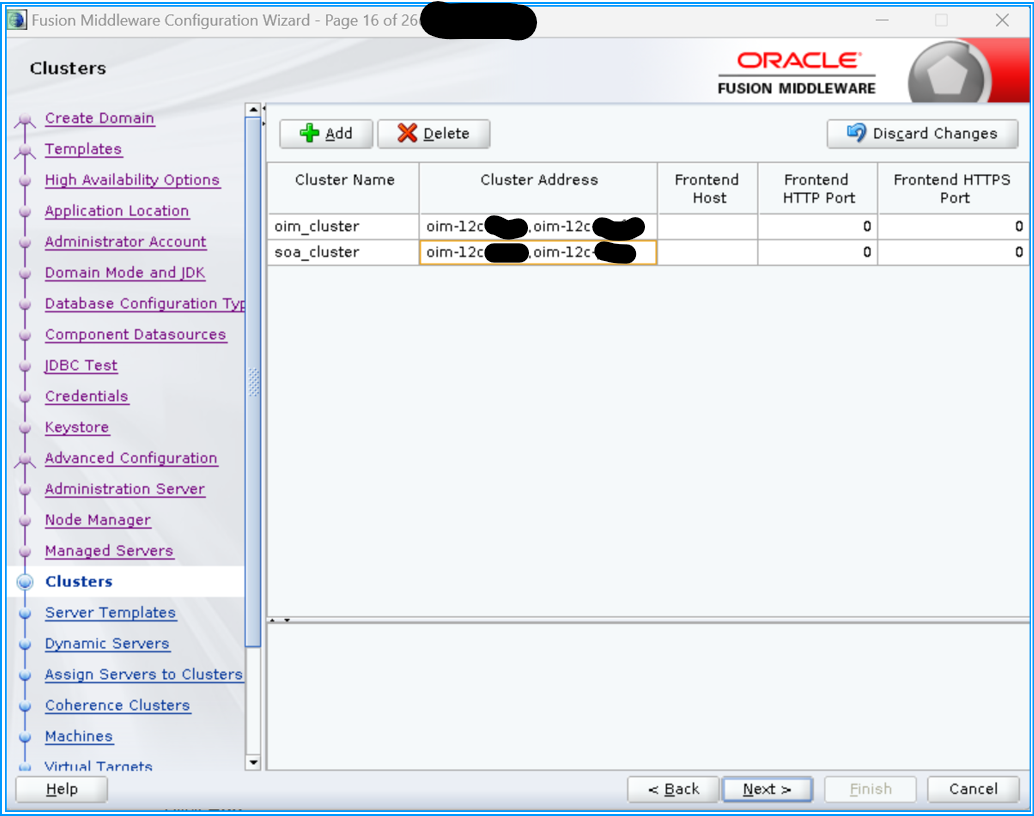The height and width of the screenshot is (816, 1034).
Task: Open Assign Servers to Clusters step
Action: (x=144, y=675)
